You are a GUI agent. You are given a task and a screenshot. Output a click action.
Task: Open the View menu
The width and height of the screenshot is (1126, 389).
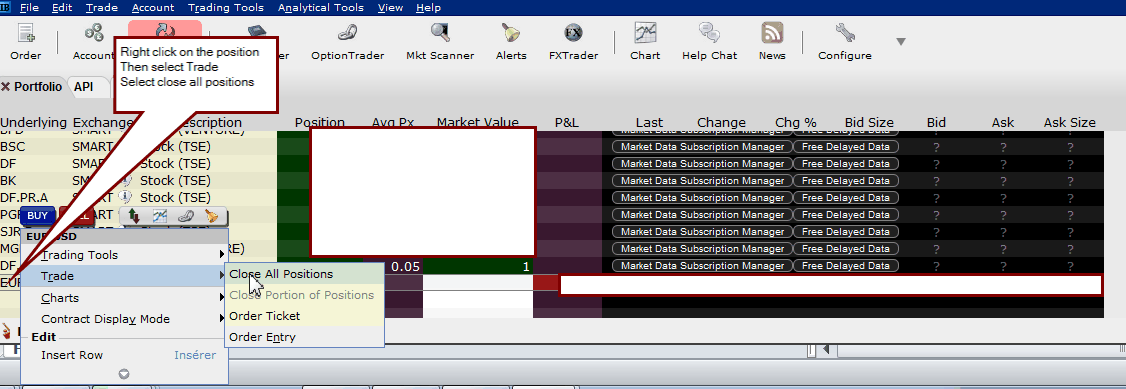click(x=390, y=8)
